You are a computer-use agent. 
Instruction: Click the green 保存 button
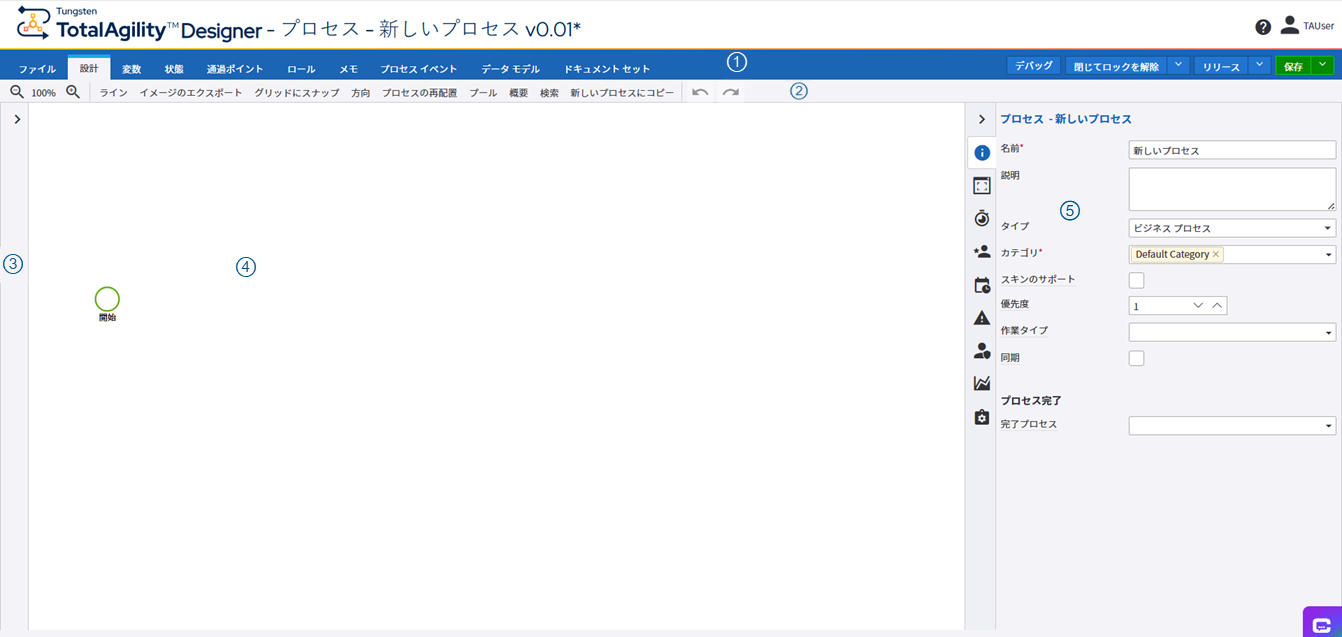(1293, 63)
